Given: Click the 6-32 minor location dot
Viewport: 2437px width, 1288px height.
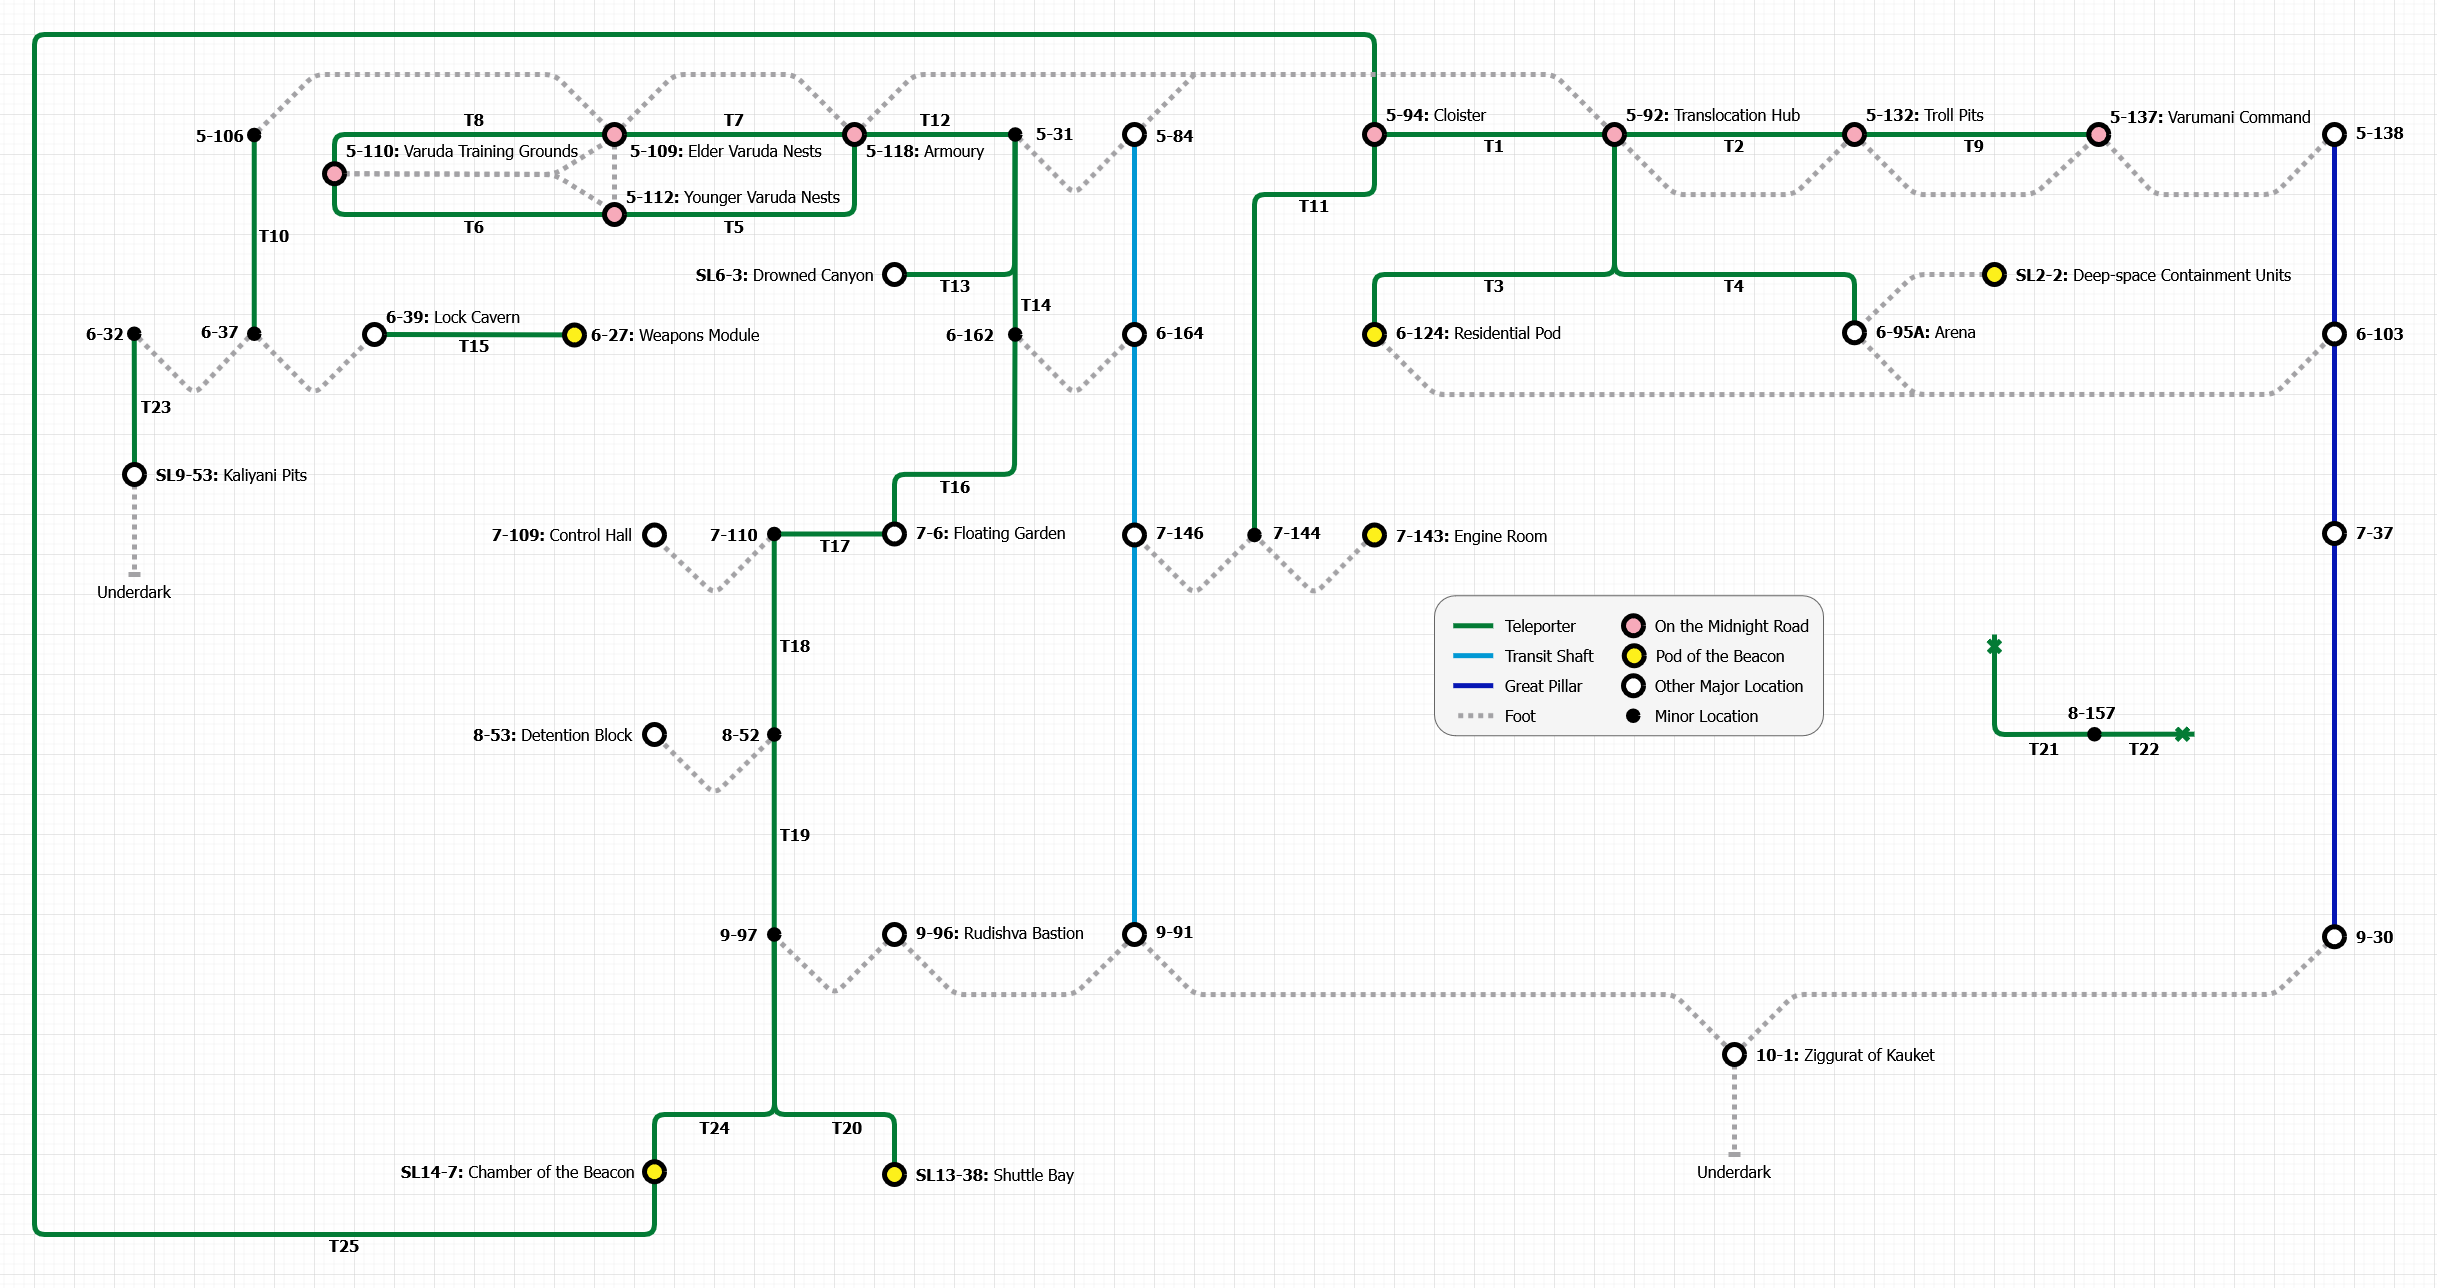Looking at the screenshot, I should pos(134,334).
